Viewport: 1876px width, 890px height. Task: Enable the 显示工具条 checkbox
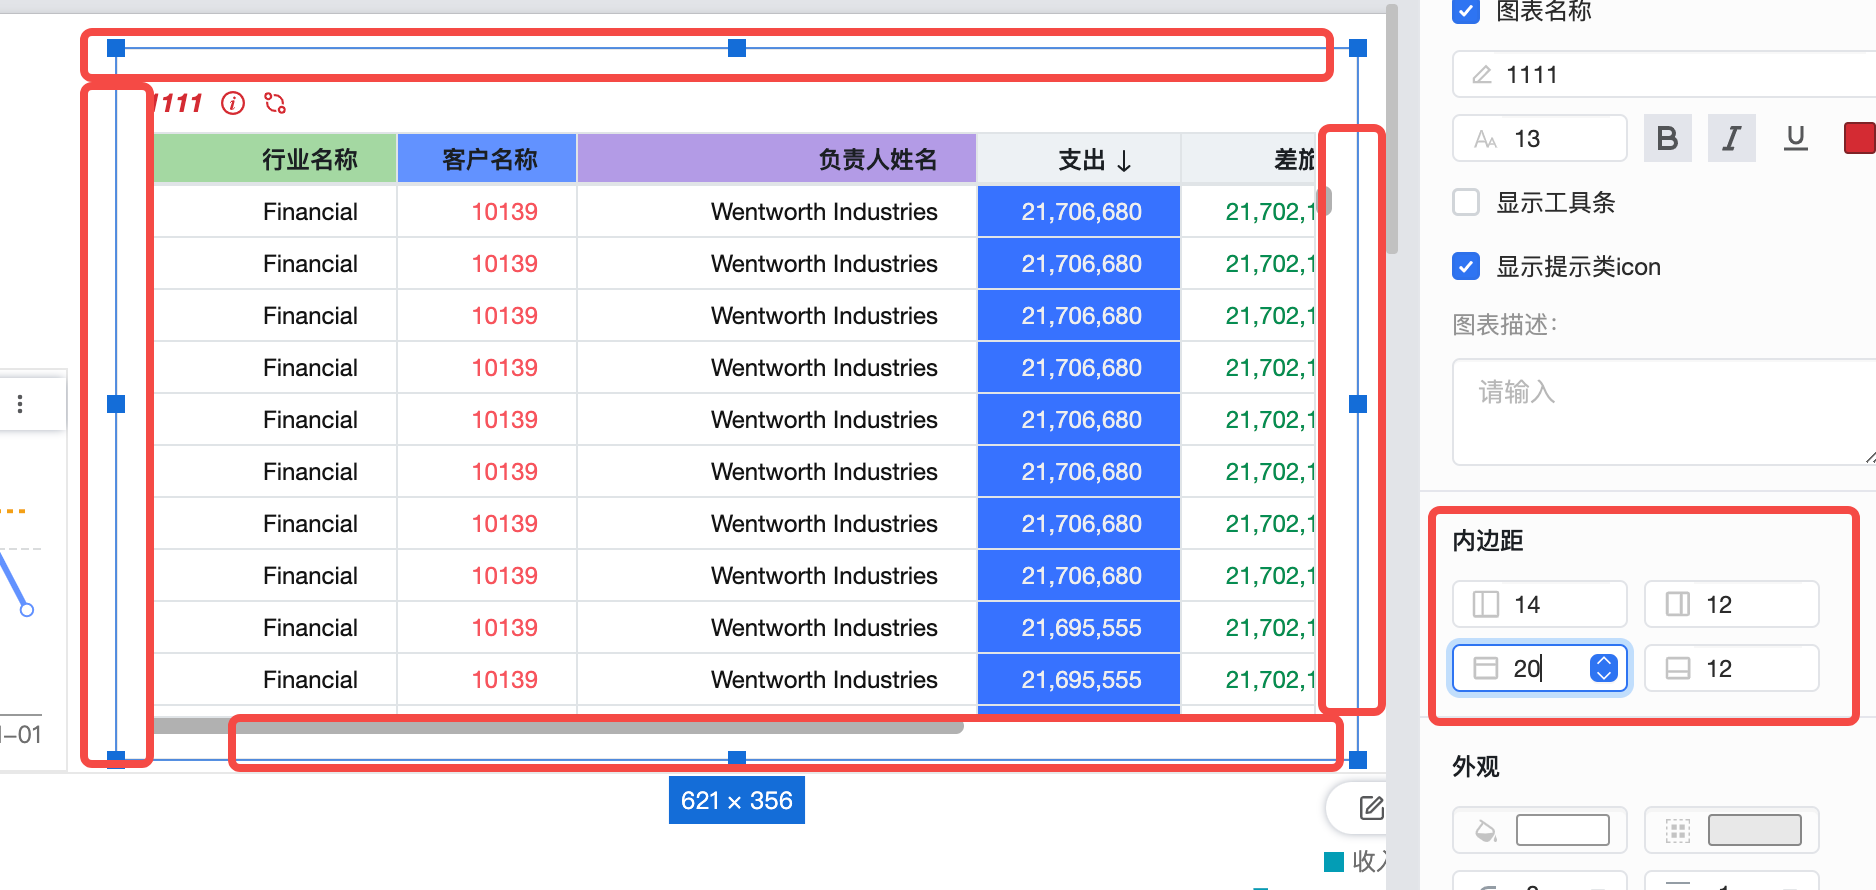click(1466, 202)
